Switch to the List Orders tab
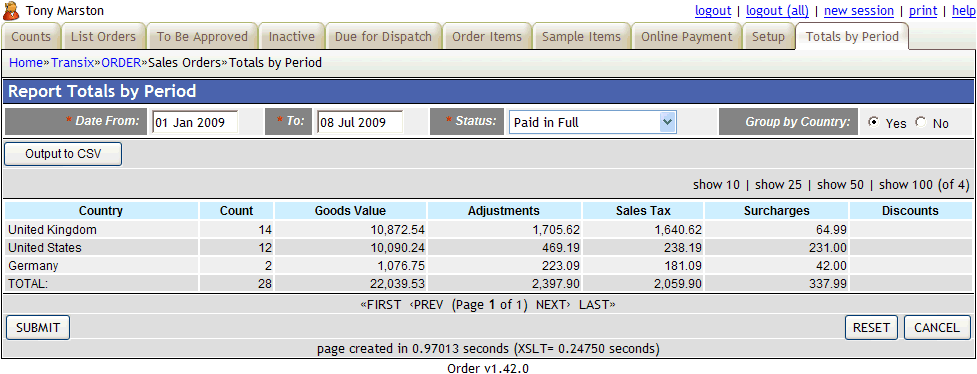The width and height of the screenshot is (977, 374). 103,37
